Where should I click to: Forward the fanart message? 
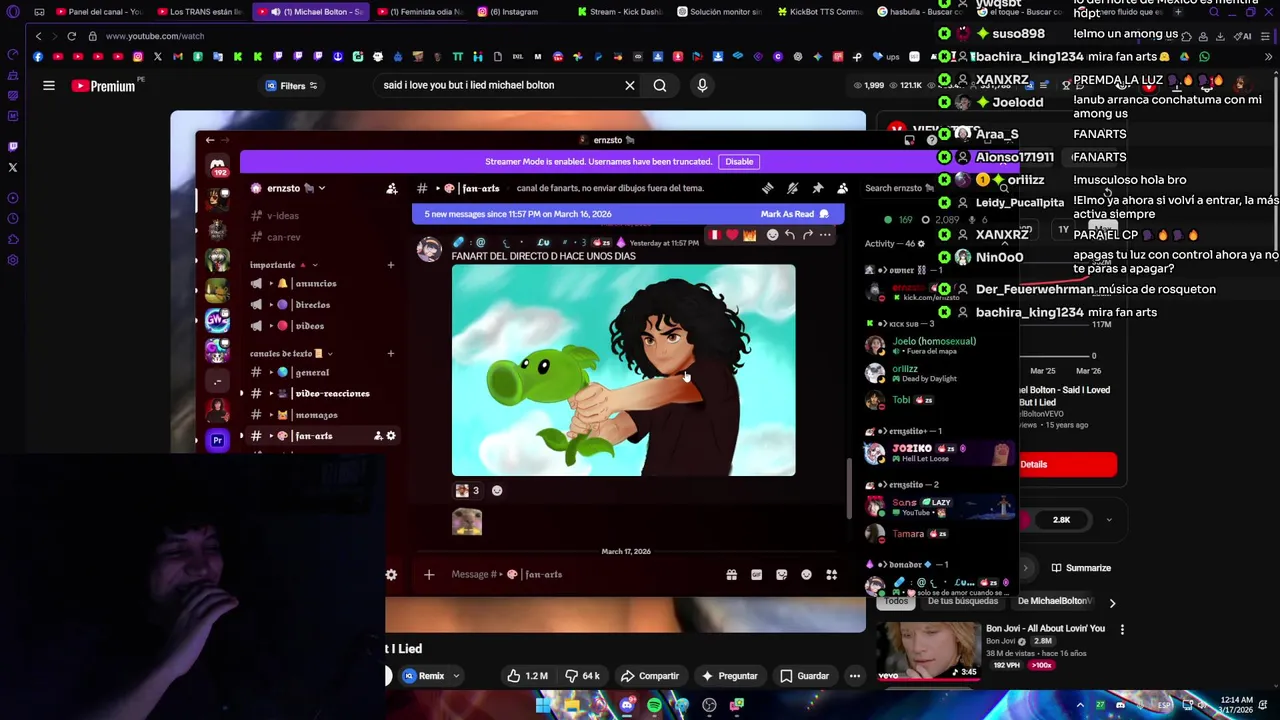(807, 235)
